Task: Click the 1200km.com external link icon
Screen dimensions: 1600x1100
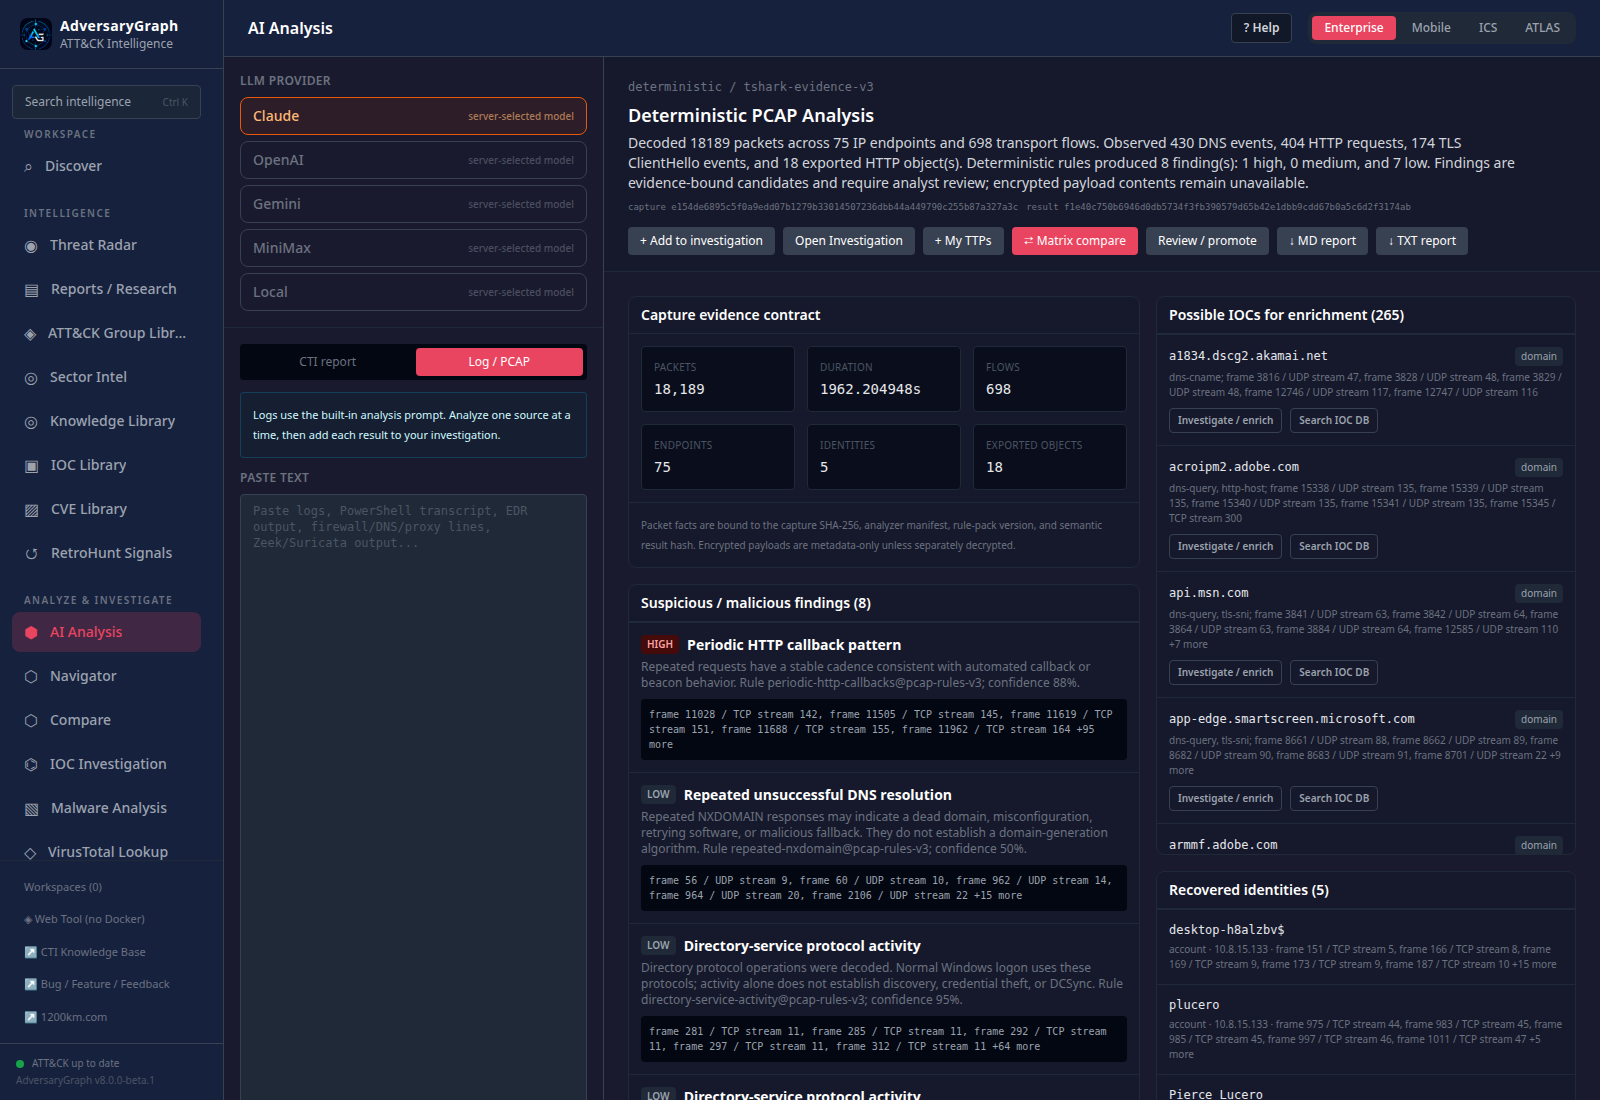Action: (x=30, y=1017)
